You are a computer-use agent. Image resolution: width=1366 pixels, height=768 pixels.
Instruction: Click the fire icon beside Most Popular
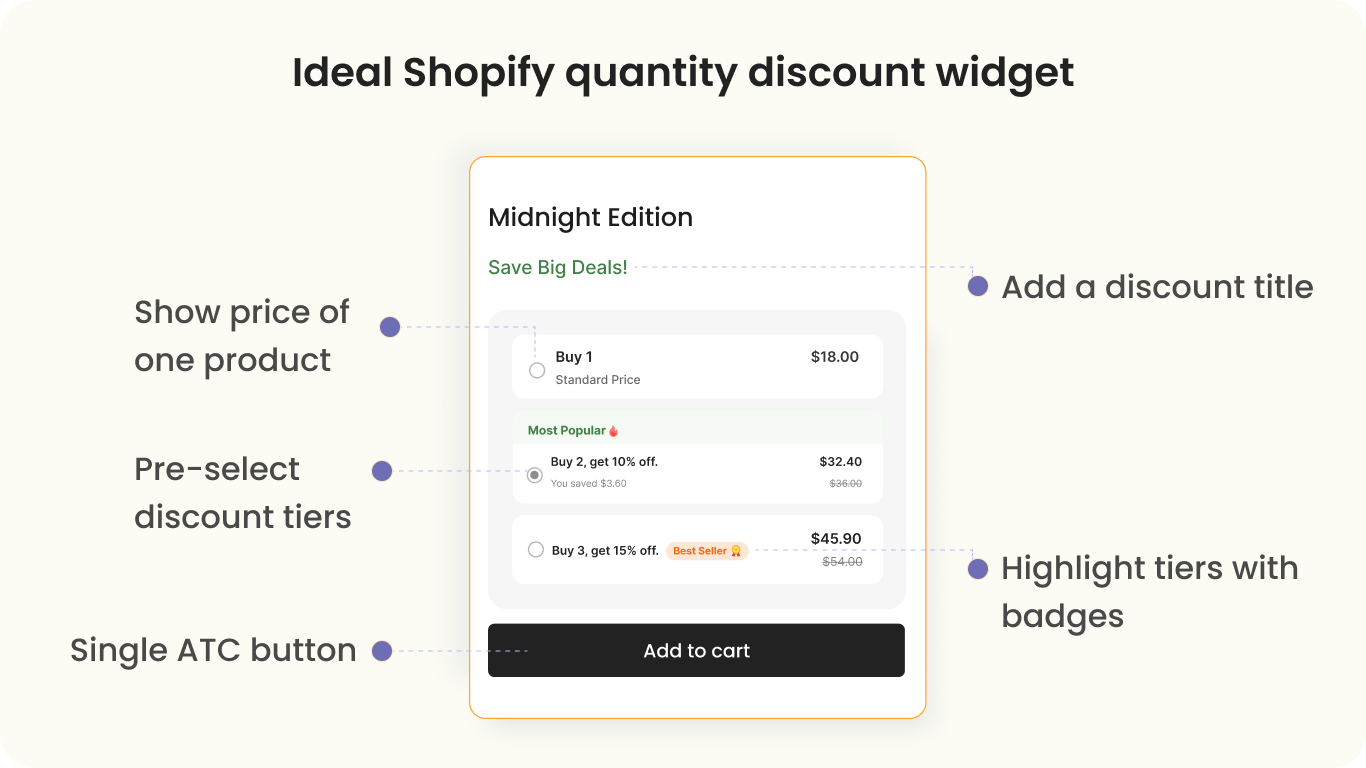[x=614, y=431]
